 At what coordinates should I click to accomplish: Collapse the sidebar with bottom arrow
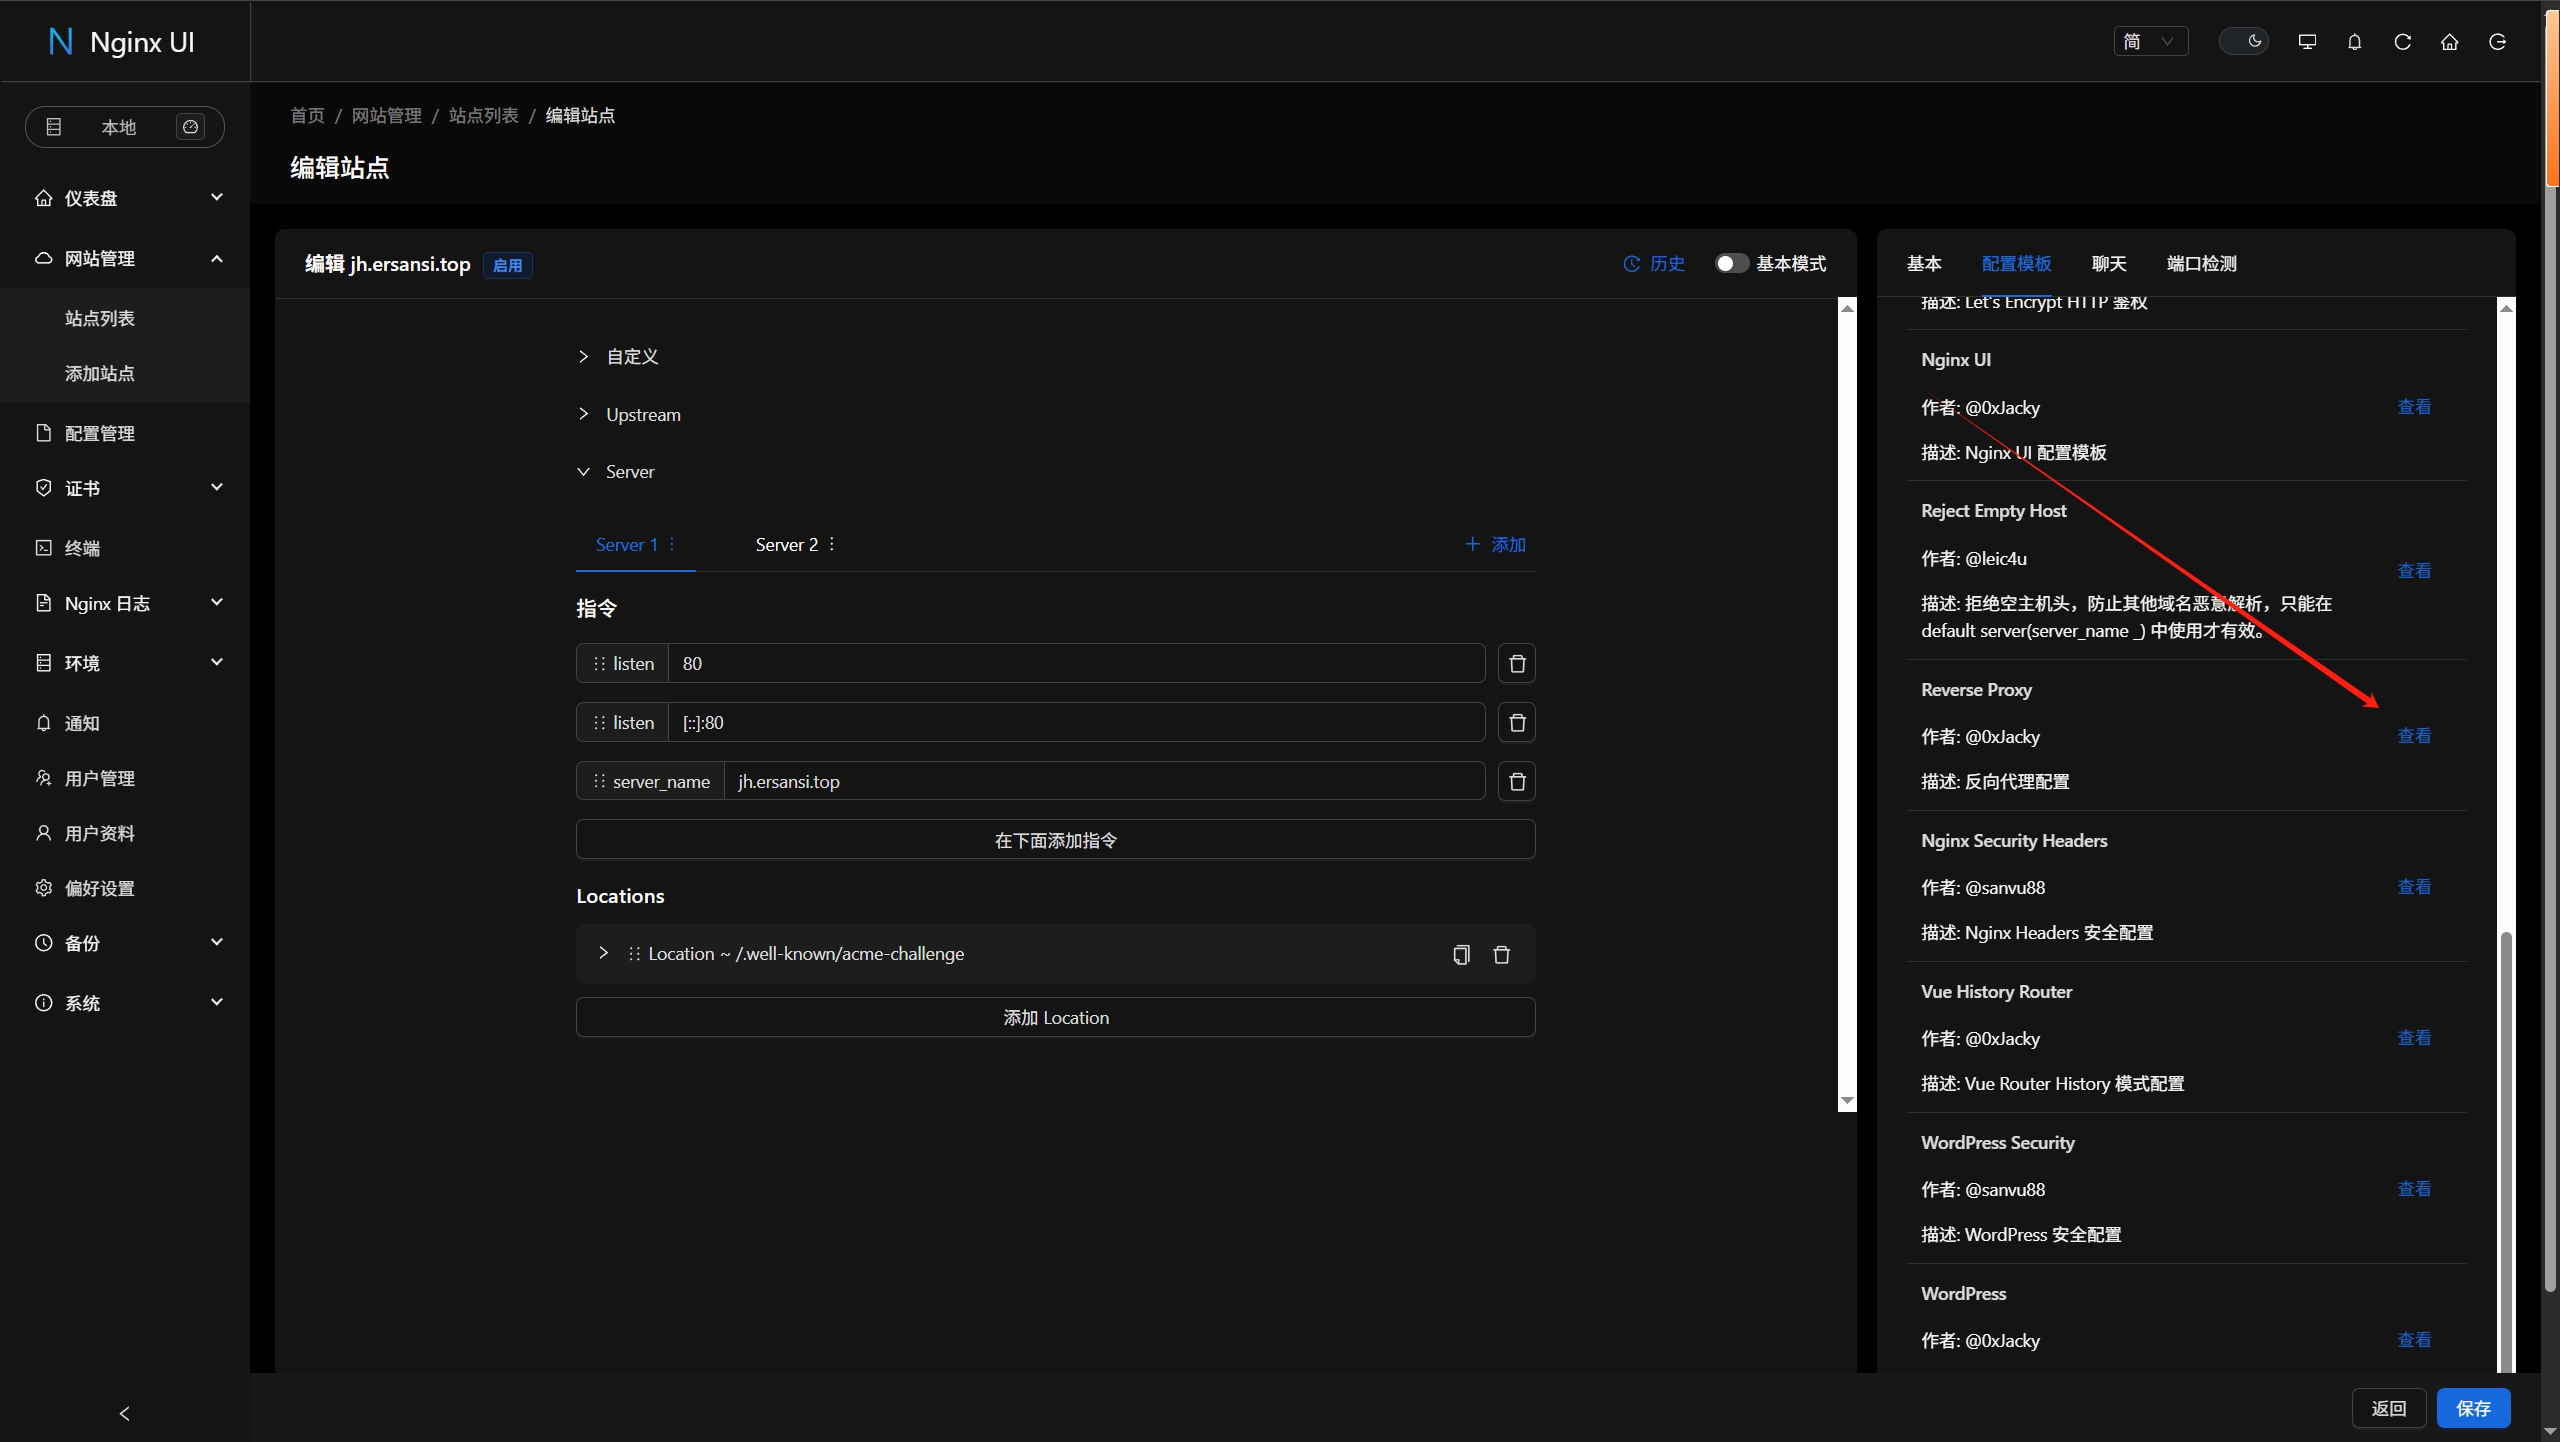click(x=125, y=1413)
